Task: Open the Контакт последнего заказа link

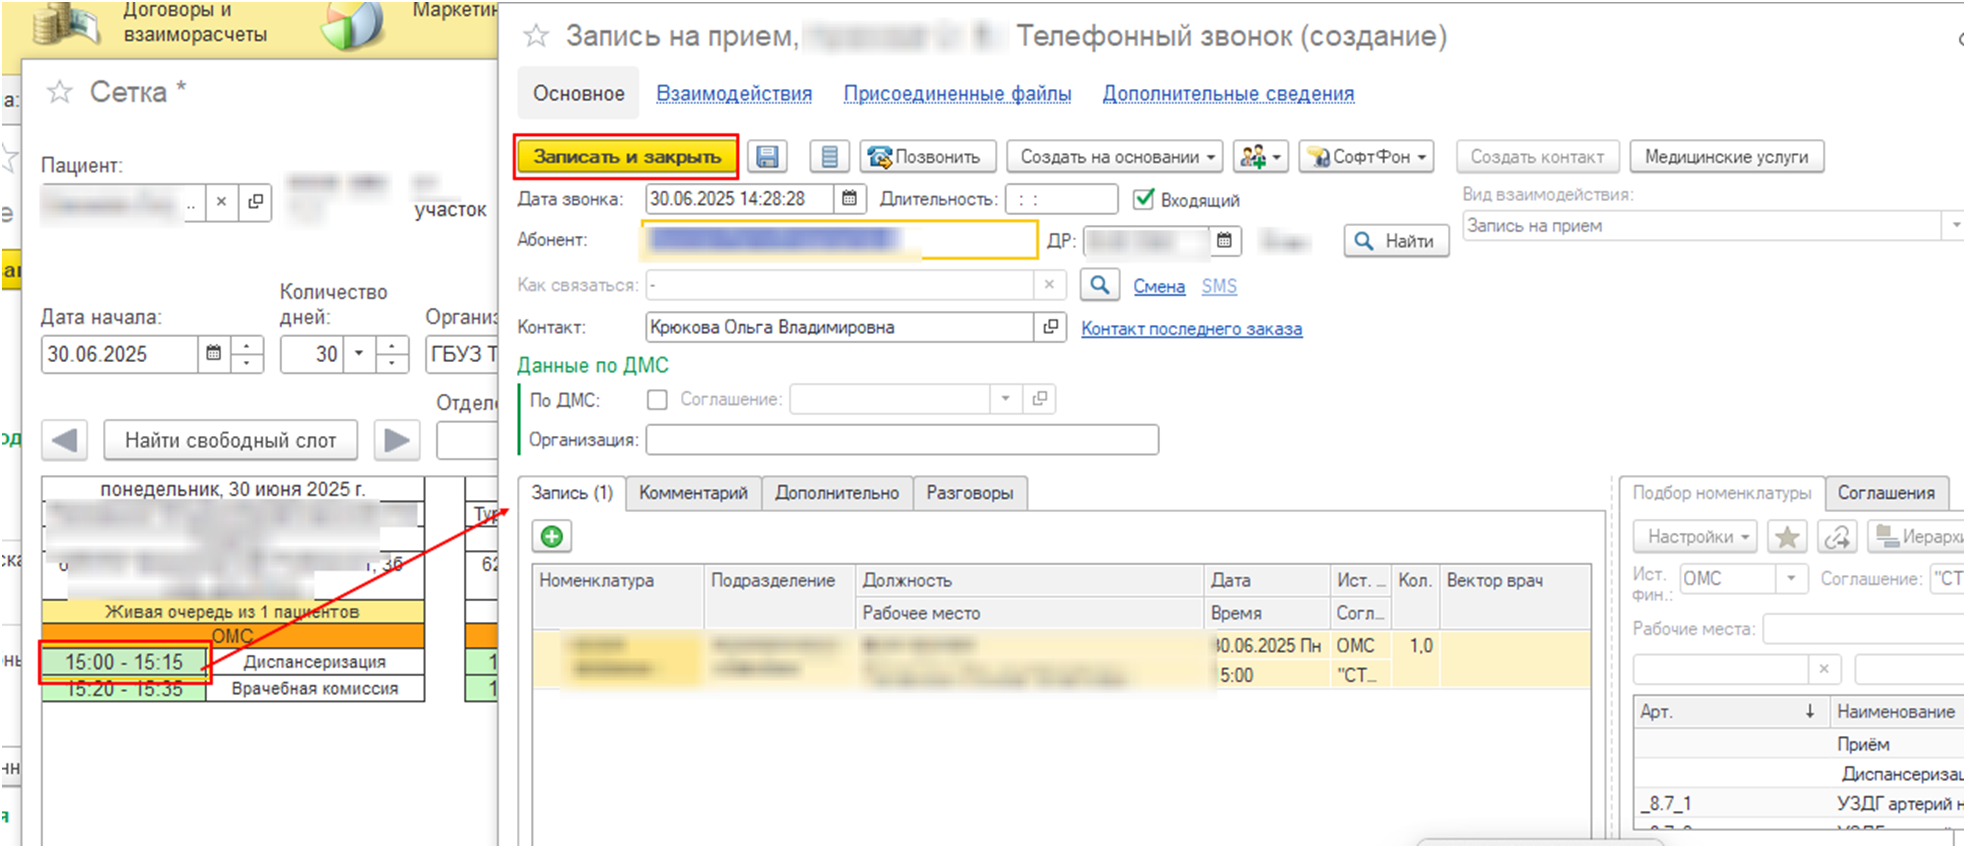Action: [1191, 329]
